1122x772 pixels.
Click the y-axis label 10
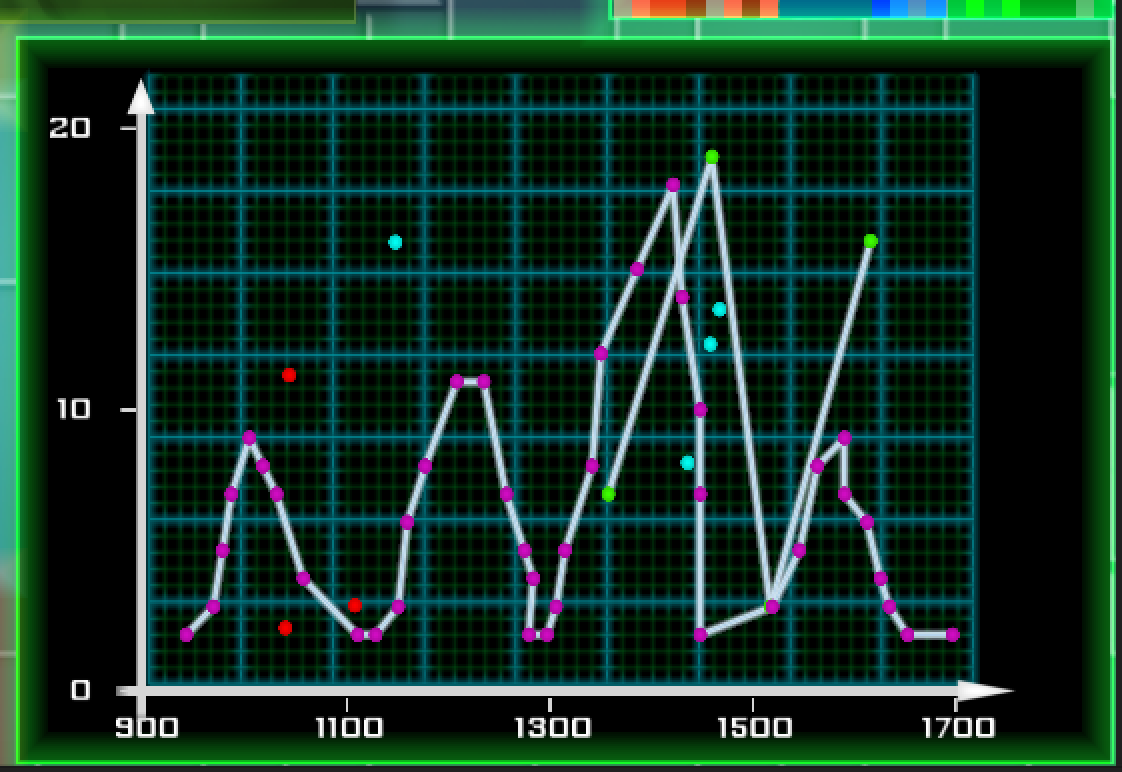click(74, 409)
